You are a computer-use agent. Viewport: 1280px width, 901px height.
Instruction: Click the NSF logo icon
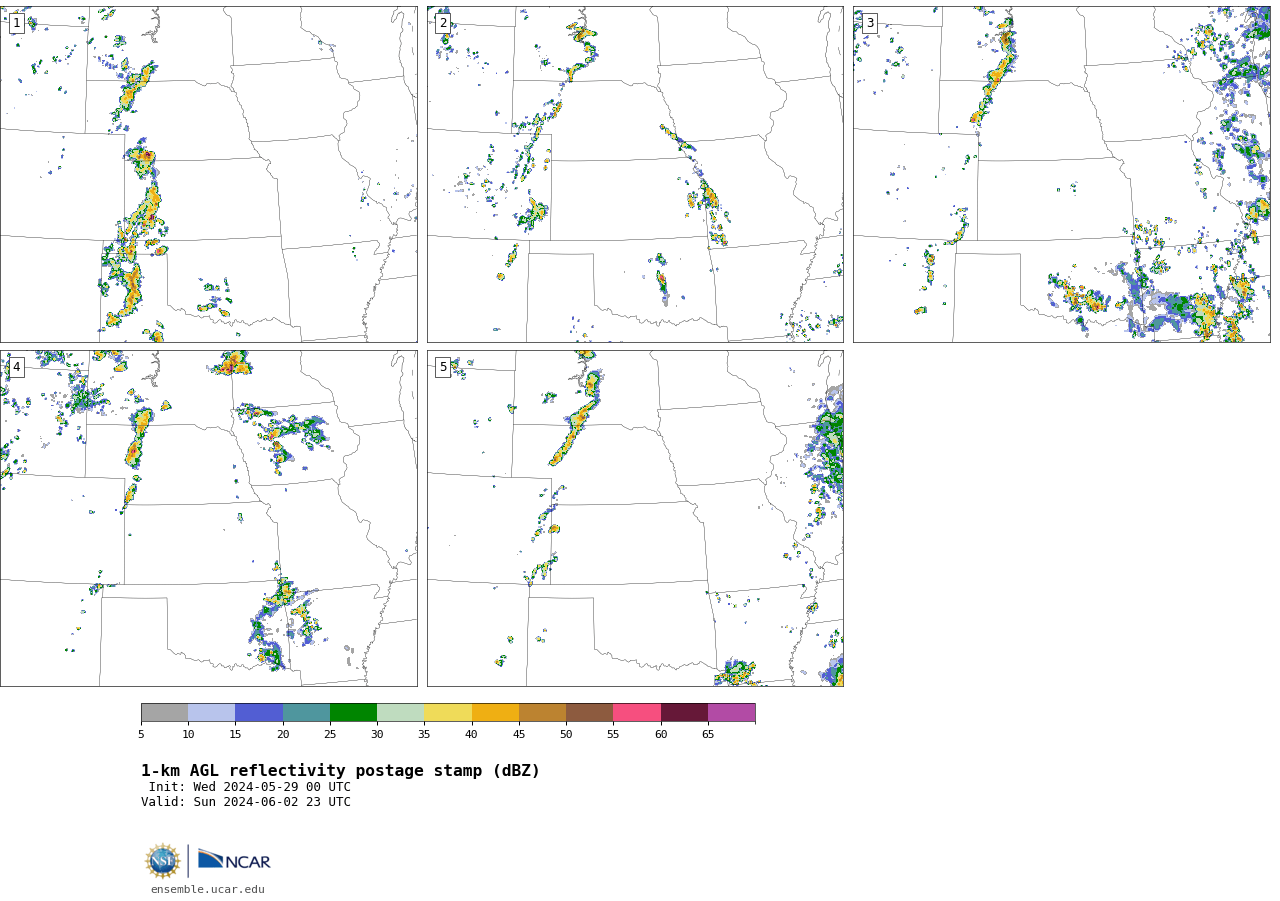tap(163, 861)
